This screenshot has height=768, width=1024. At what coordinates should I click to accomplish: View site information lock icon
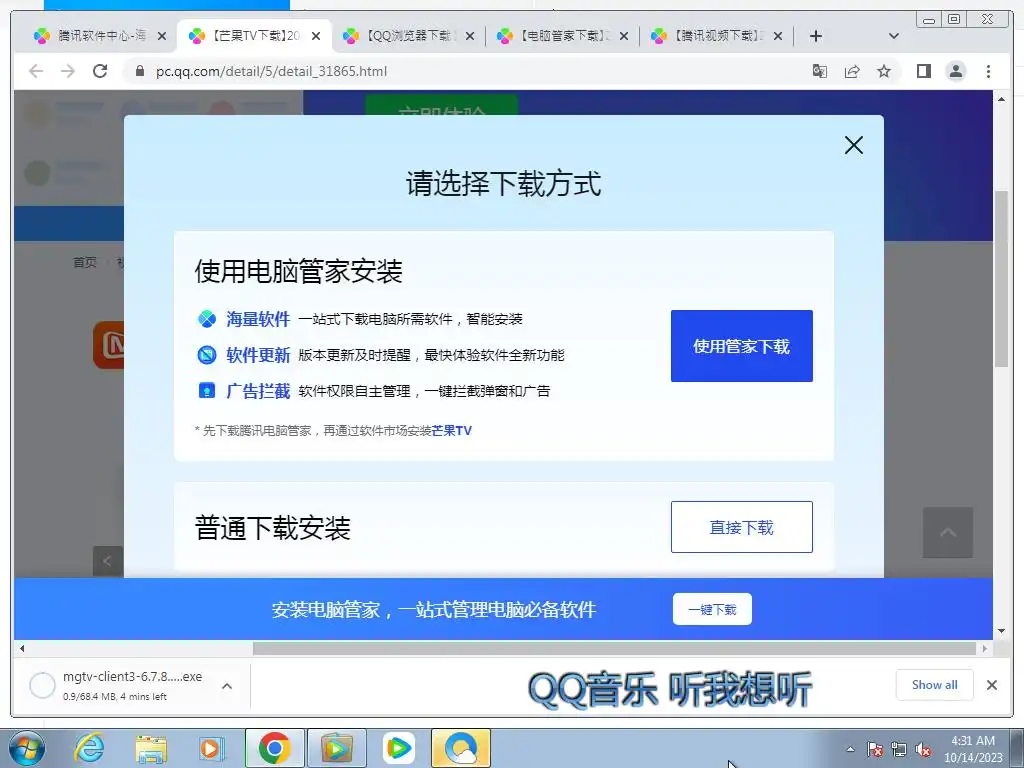point(139,71)
